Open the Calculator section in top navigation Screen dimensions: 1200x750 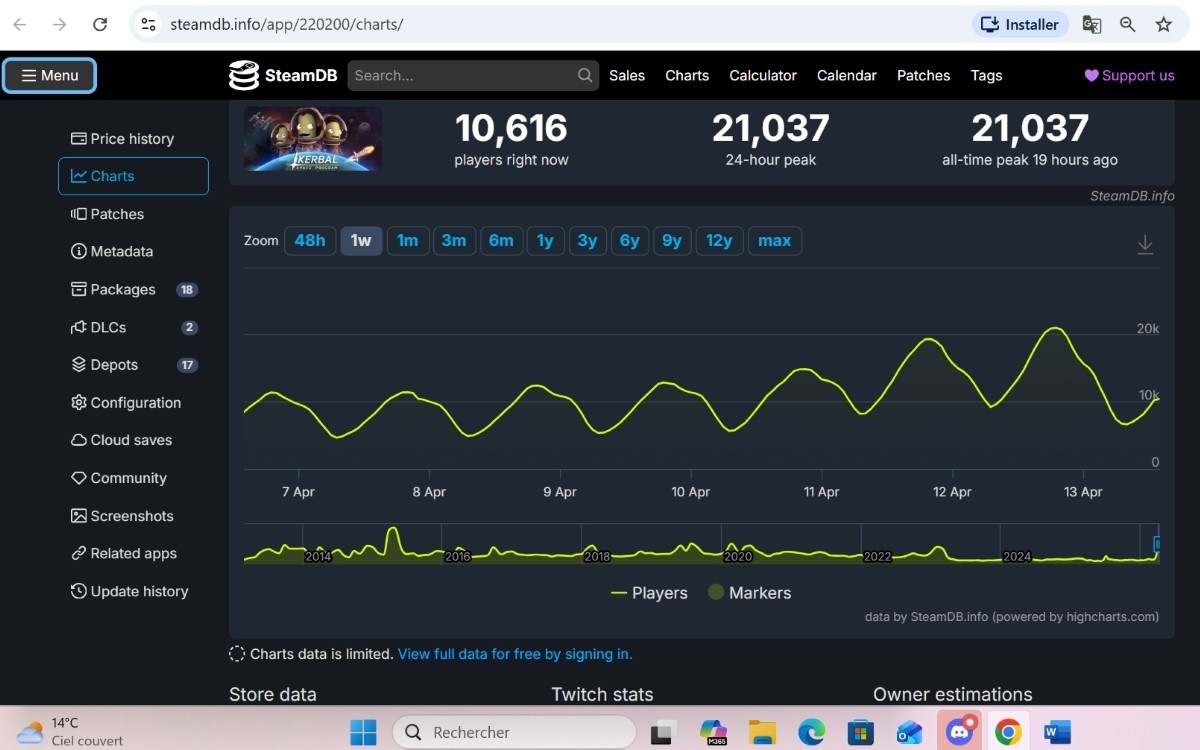pyautogui.click(x=762, y=75)
